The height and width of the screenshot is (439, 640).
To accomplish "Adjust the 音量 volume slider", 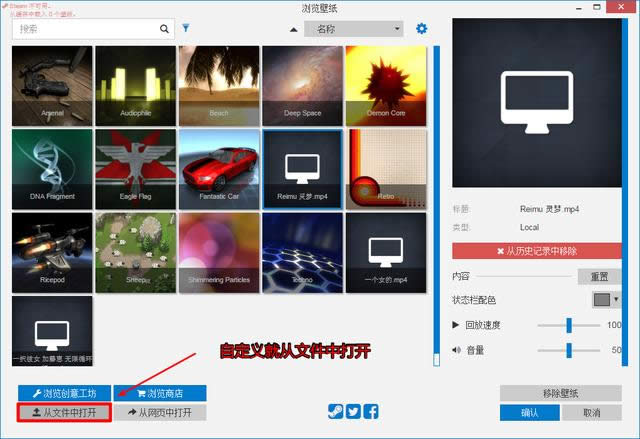I will pyautogui.click(x=569, y=350).
